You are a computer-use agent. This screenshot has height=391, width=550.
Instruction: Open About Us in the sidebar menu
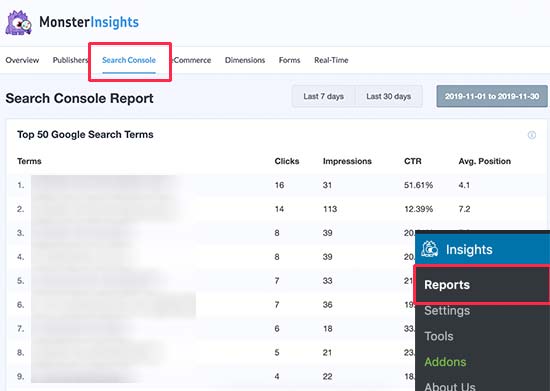click(x=450, y=386)
